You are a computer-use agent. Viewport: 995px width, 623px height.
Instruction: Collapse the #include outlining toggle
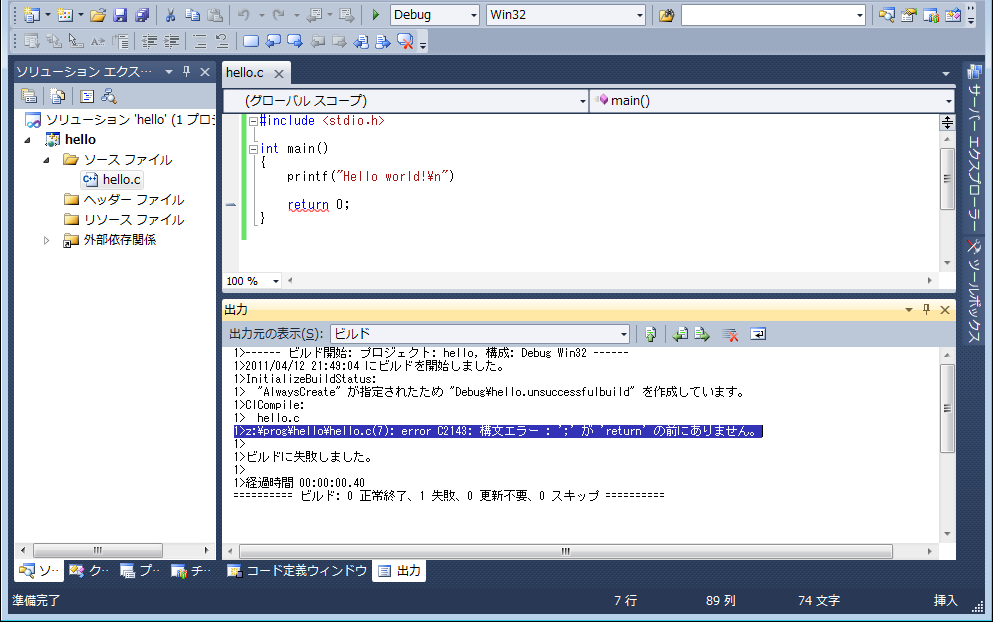click(253, 121)
